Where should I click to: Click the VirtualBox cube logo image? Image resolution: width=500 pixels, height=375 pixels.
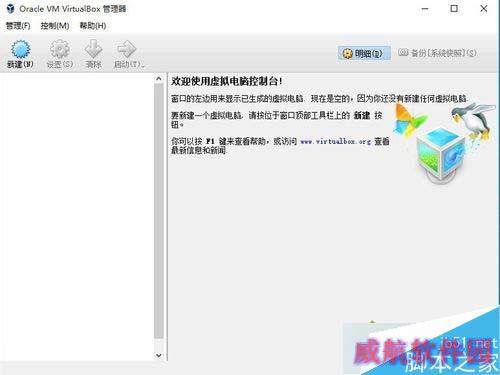[440, 155]
